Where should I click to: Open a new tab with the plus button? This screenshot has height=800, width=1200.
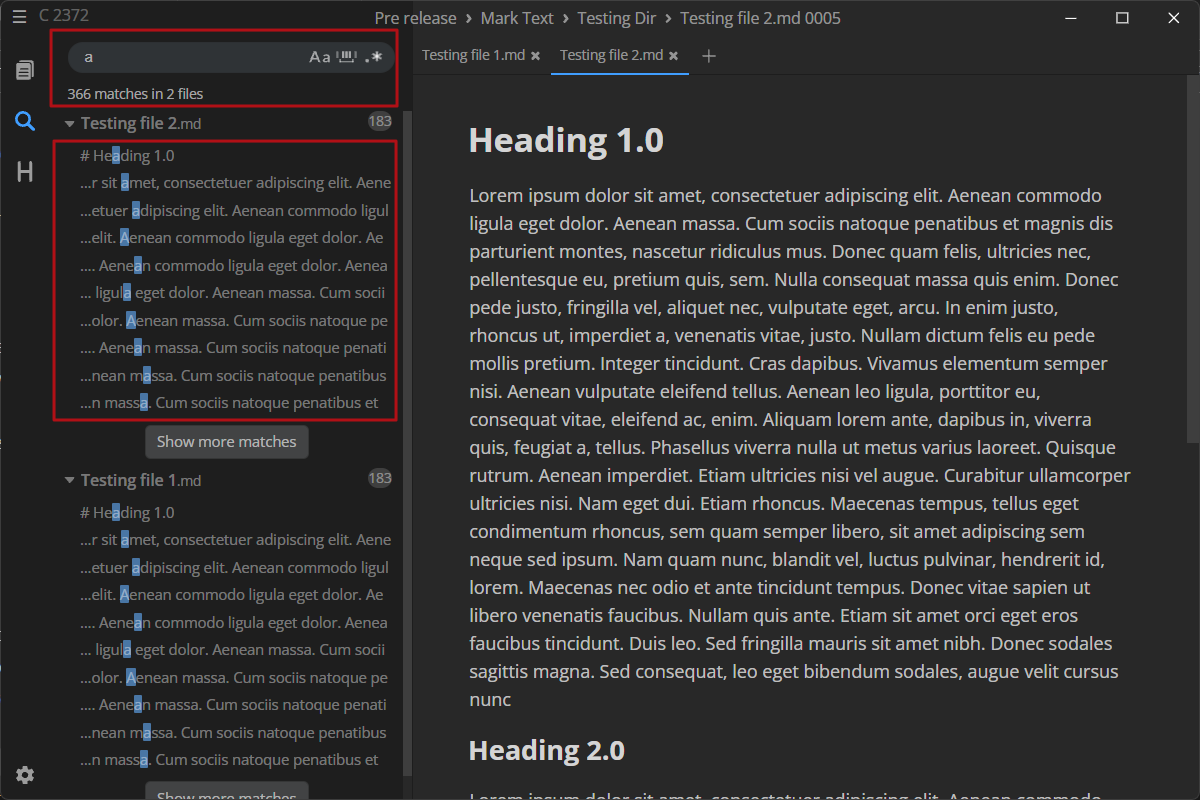pyautogui.click(x=708, y=56)
